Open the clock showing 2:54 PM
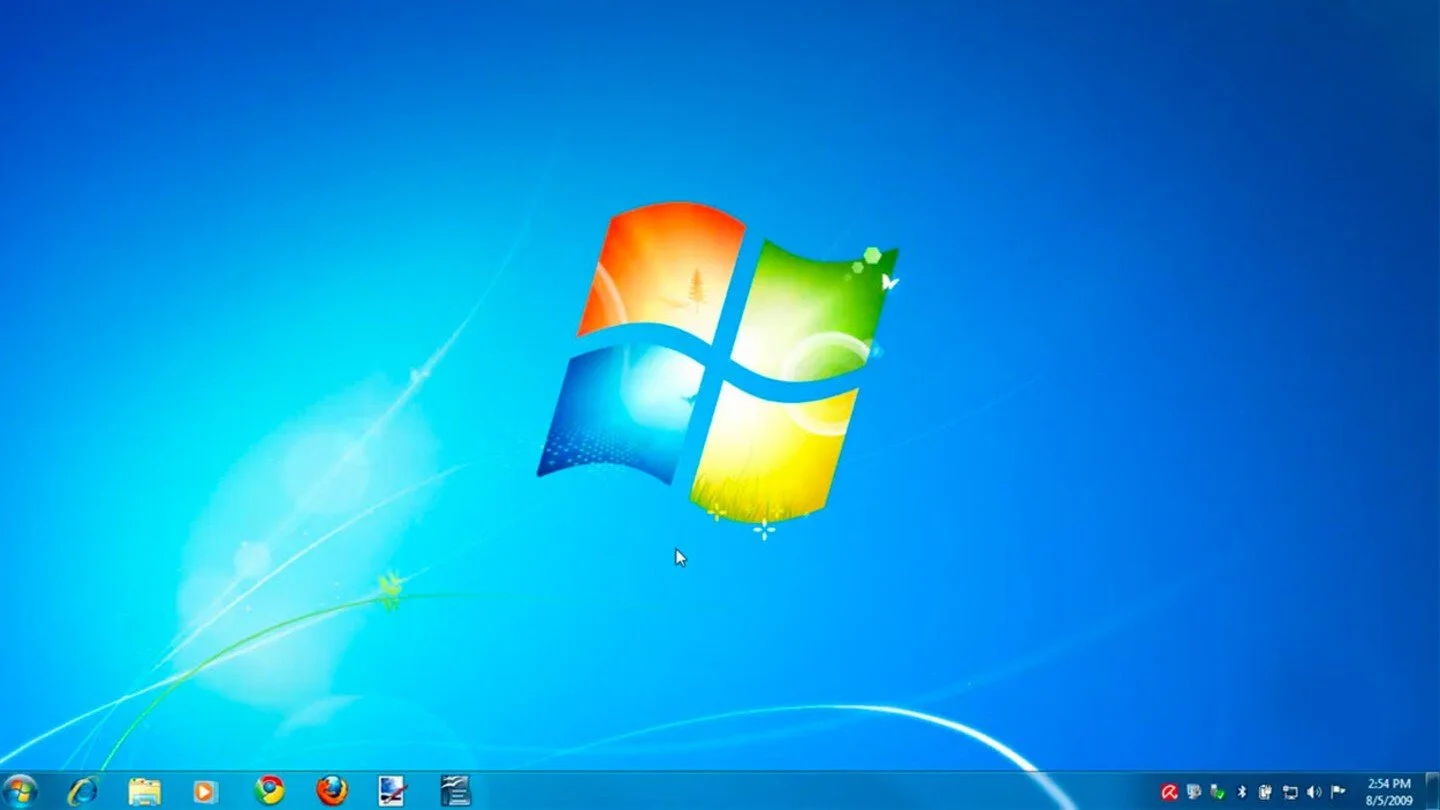Viewport: 1440px width, 810px height. 1389,792
